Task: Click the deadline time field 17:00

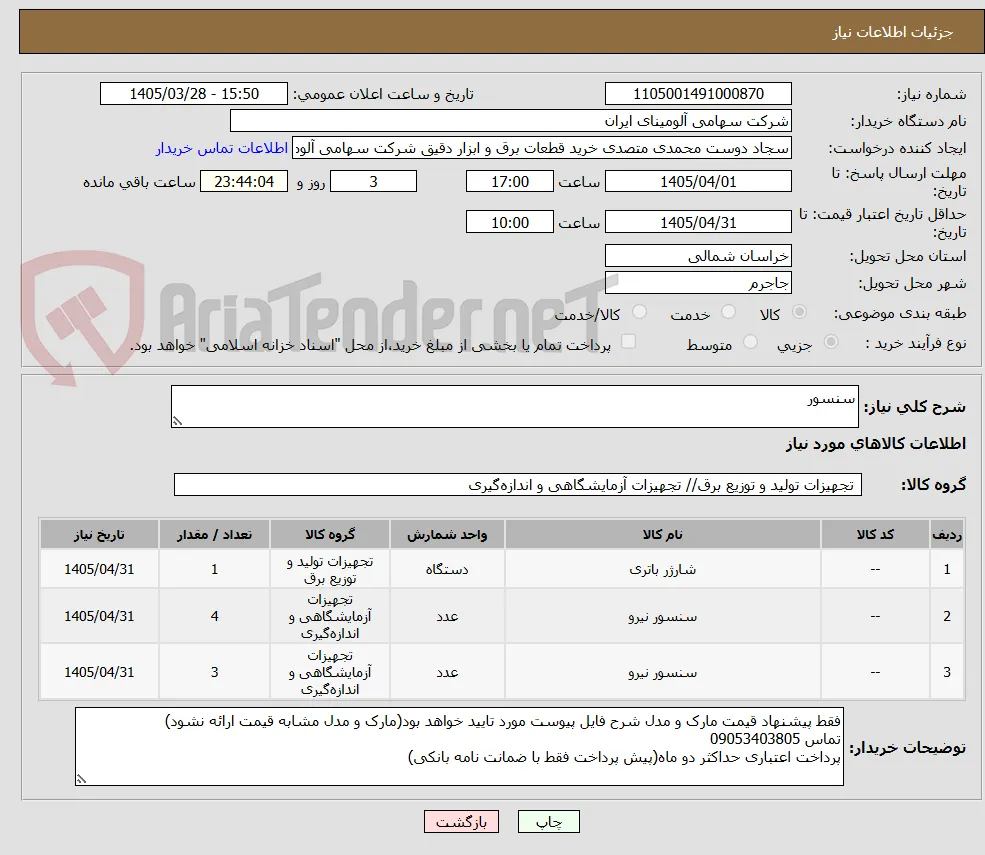Action: pos(509,182)
